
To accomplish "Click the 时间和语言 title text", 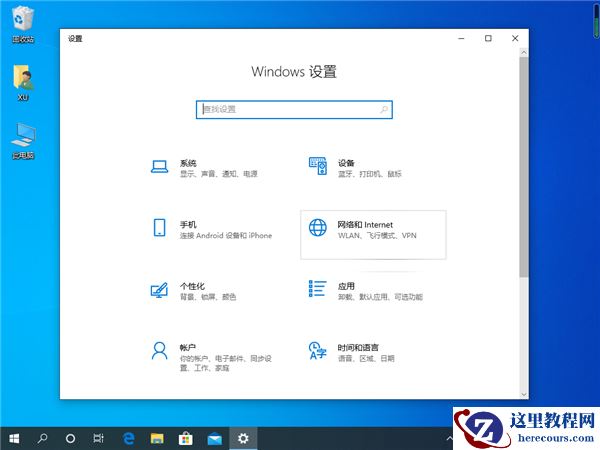I will [x=358, y=347].
